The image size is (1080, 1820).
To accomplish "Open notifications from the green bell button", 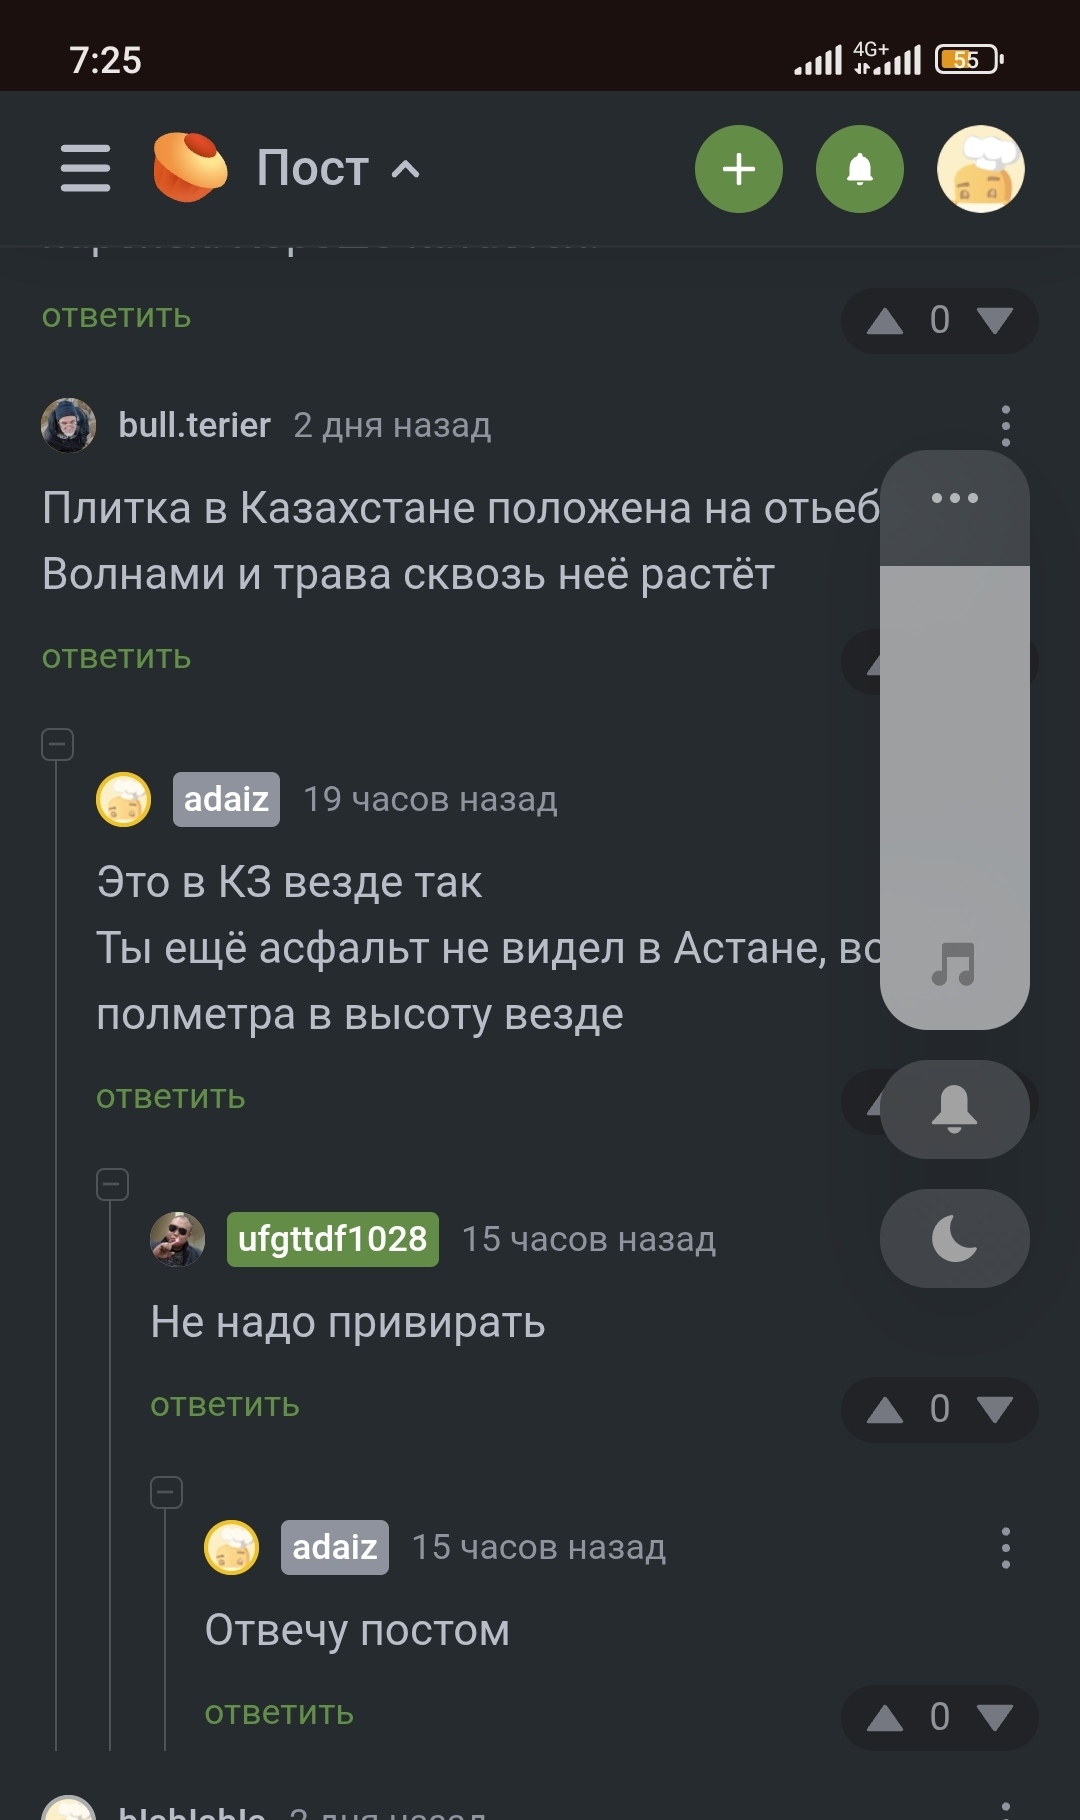I will point(859,169).
